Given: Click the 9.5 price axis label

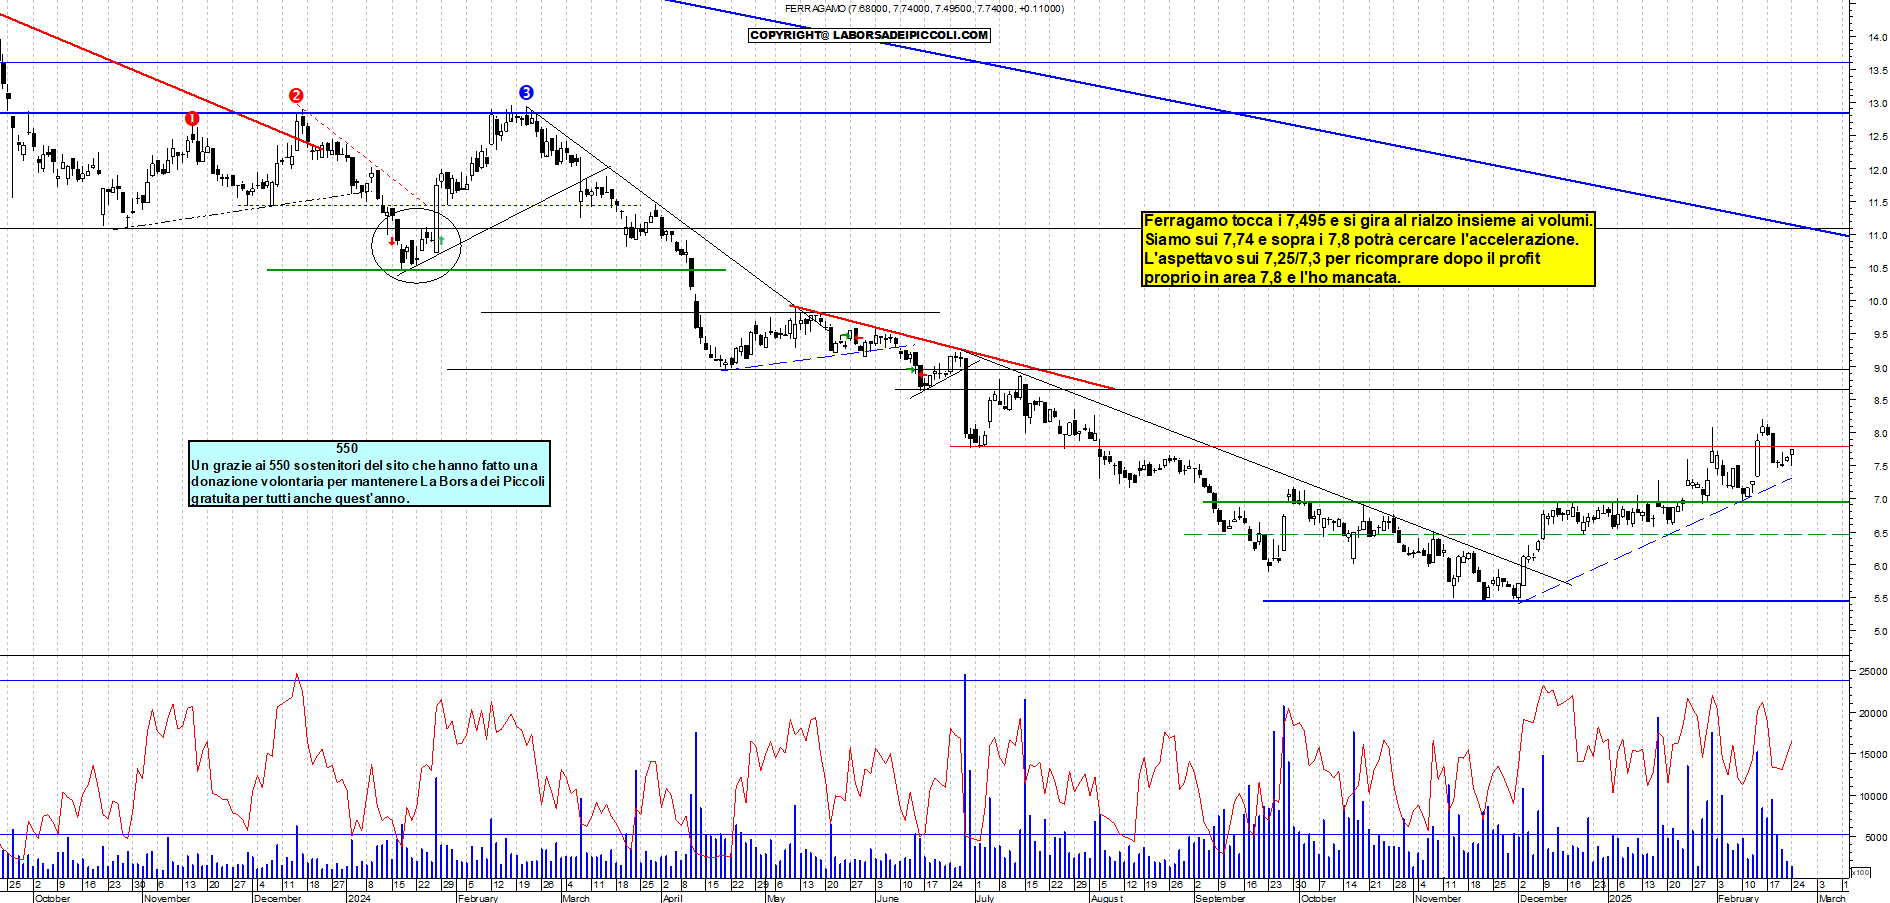Looking at the screenshot, I should pyautogui.click(x=1880, y=335).
